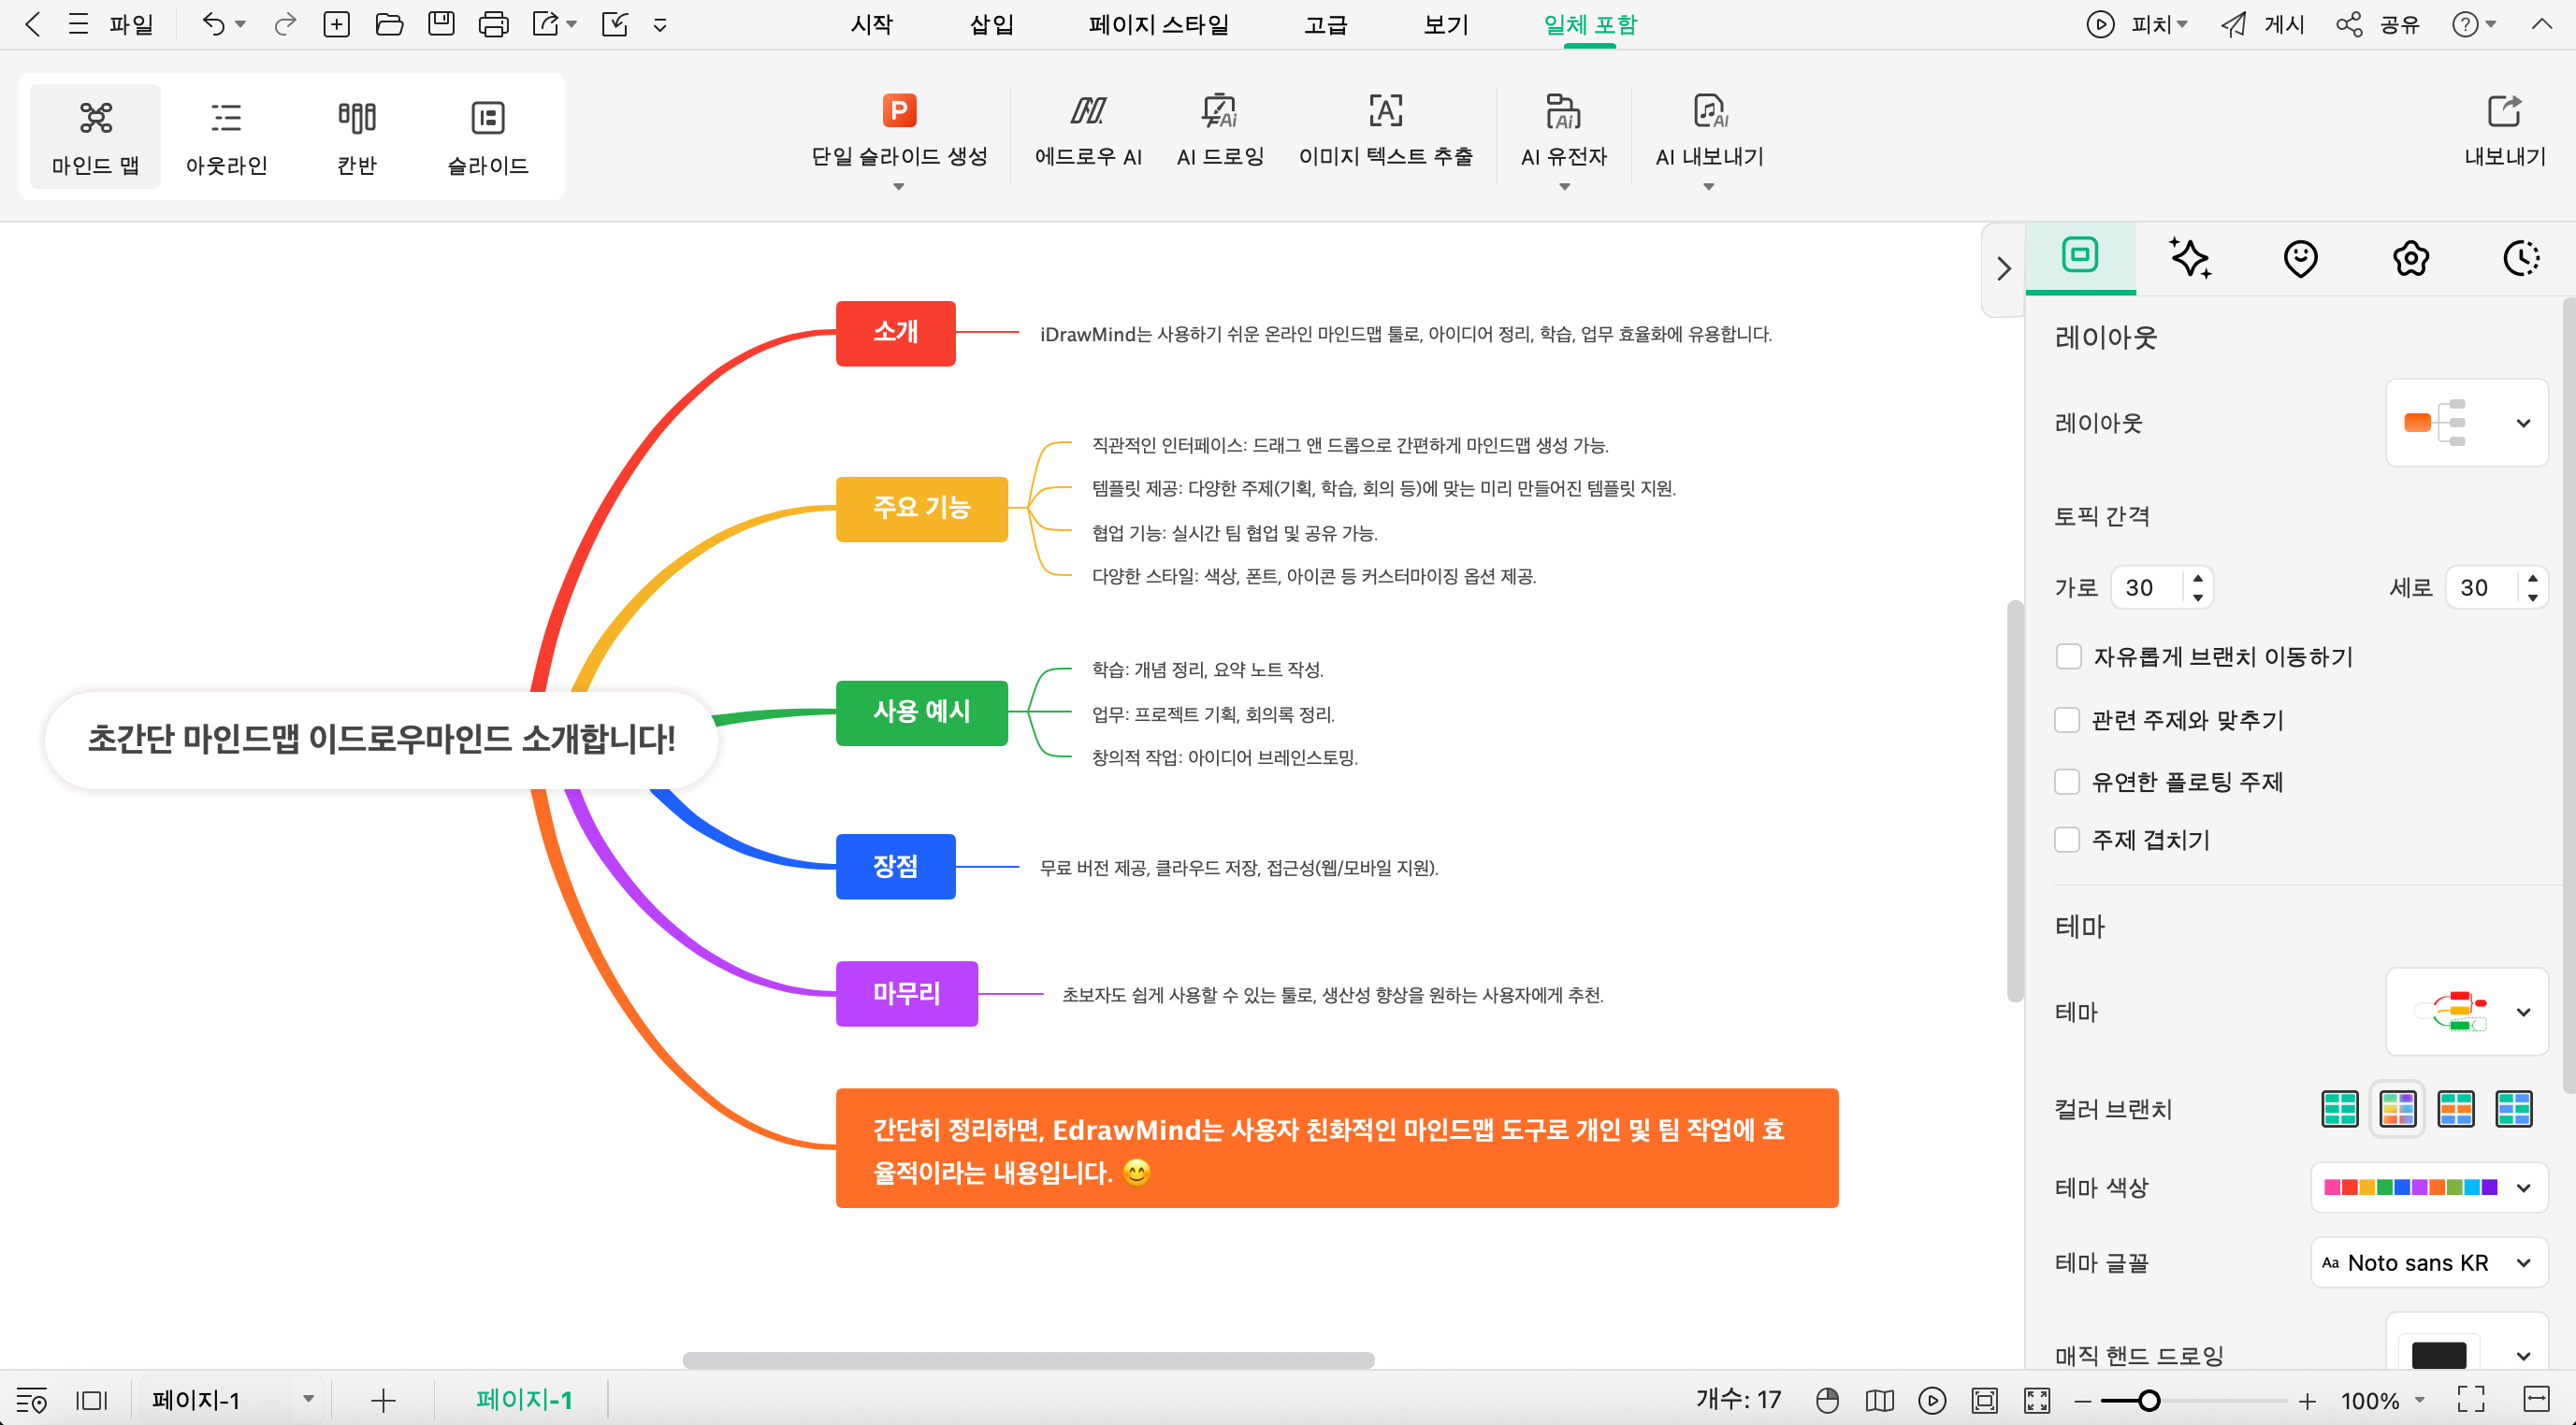
Task: Open the hamburger 파일 menu icon
Action: pyautogui.click(x=78, y=24)
